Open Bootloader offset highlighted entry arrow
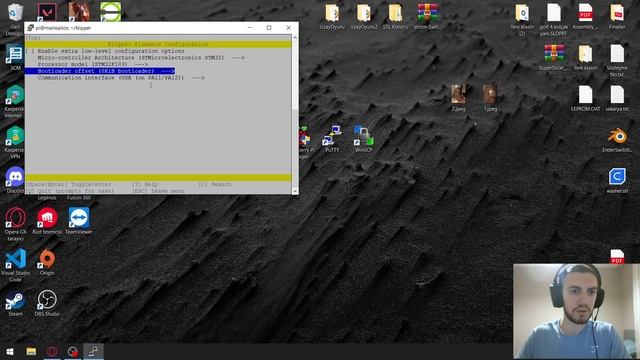Screen dimensions: 640x360 (x=168, y=71)
